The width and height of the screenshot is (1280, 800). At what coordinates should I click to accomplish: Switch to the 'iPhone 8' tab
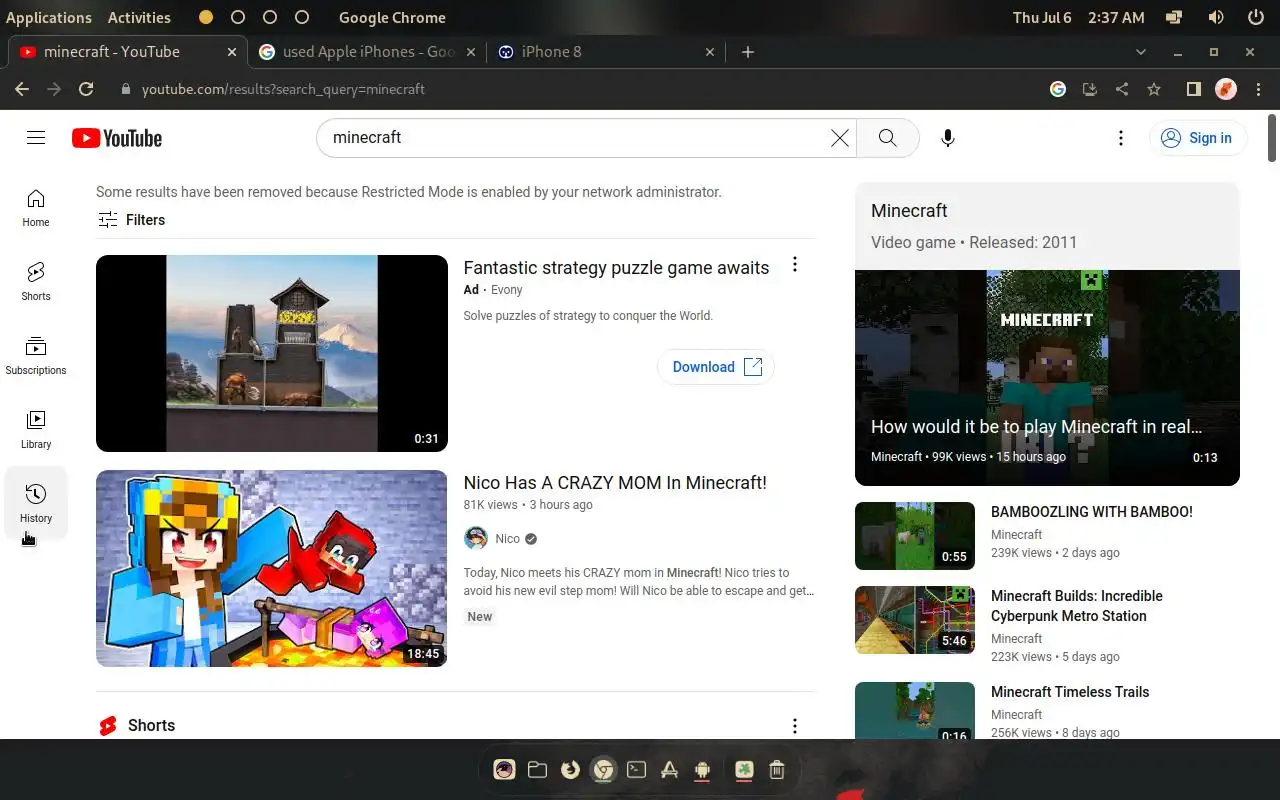(608, 52)
